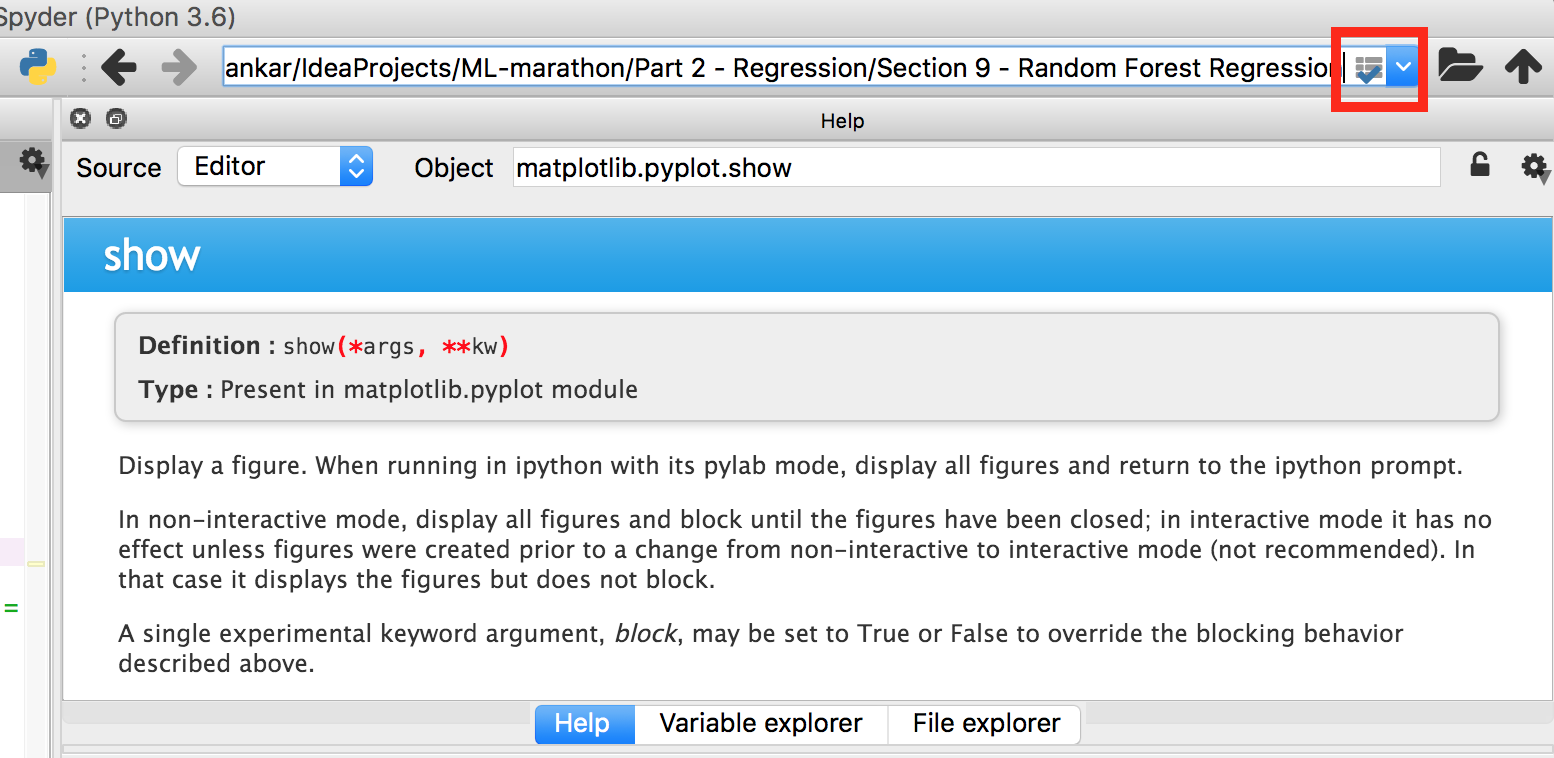Click the upward arrow icon in the toolbar
The image size is (1554, 758).
coord(1524,66)
